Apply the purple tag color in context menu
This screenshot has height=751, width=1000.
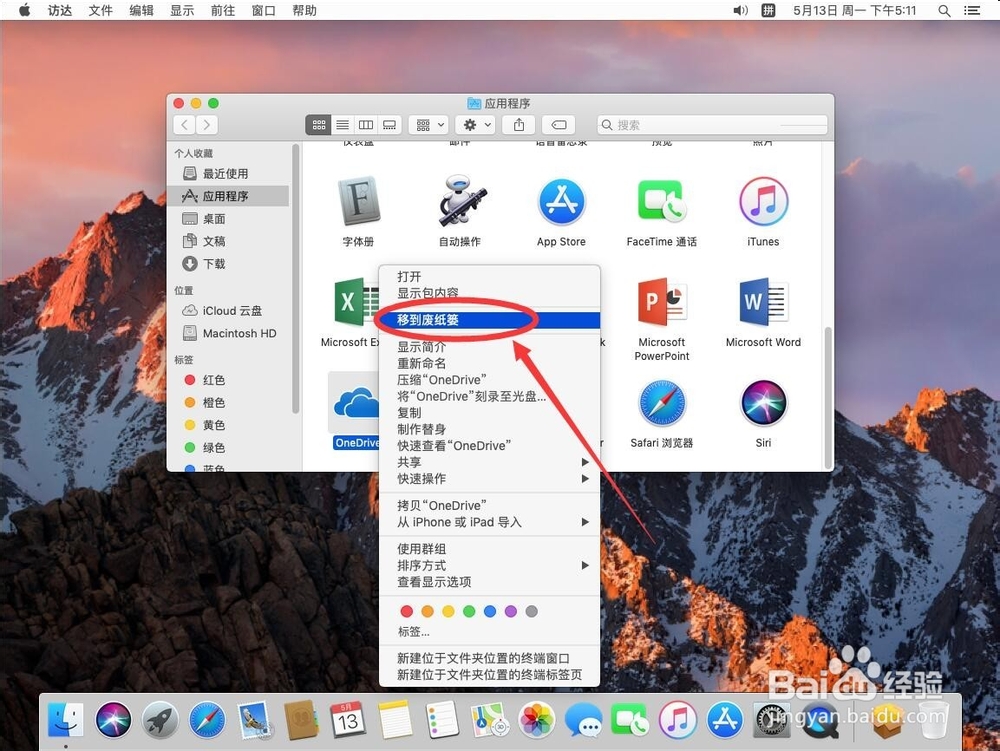click(x=510, y=611)
